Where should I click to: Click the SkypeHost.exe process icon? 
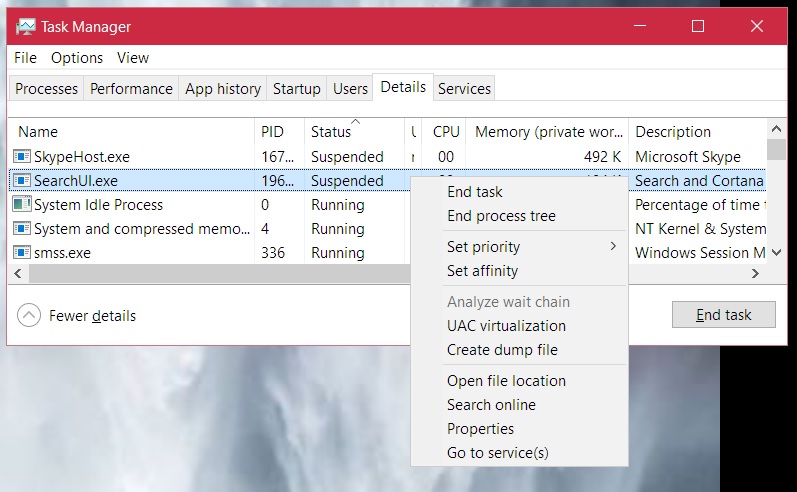[x=22, y=156]
